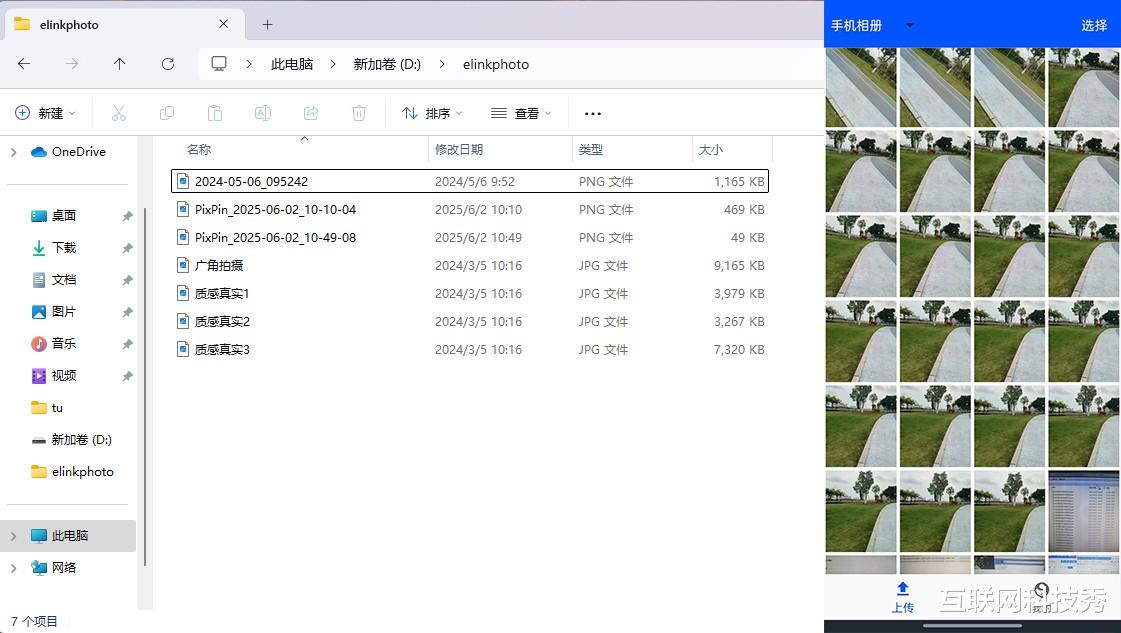This screenshot has height=633, width=1121.
Task: Open the 手机相册 album dropdown arrow
Action: [909, 26]
